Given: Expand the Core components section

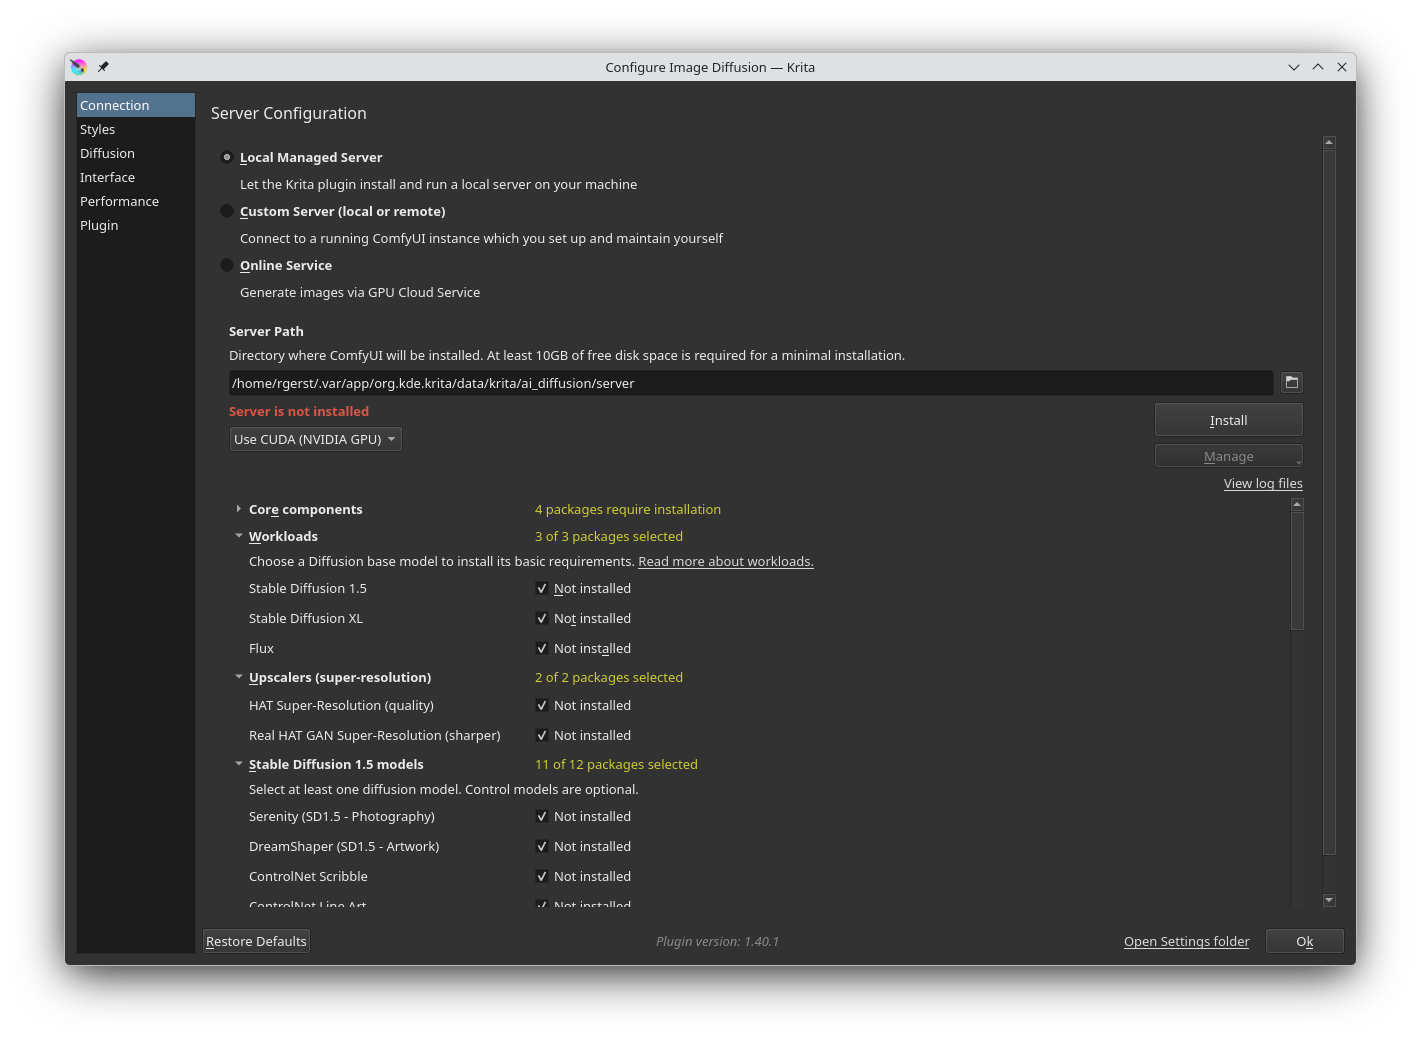Looking at the screenshot, I should point(239,509).
